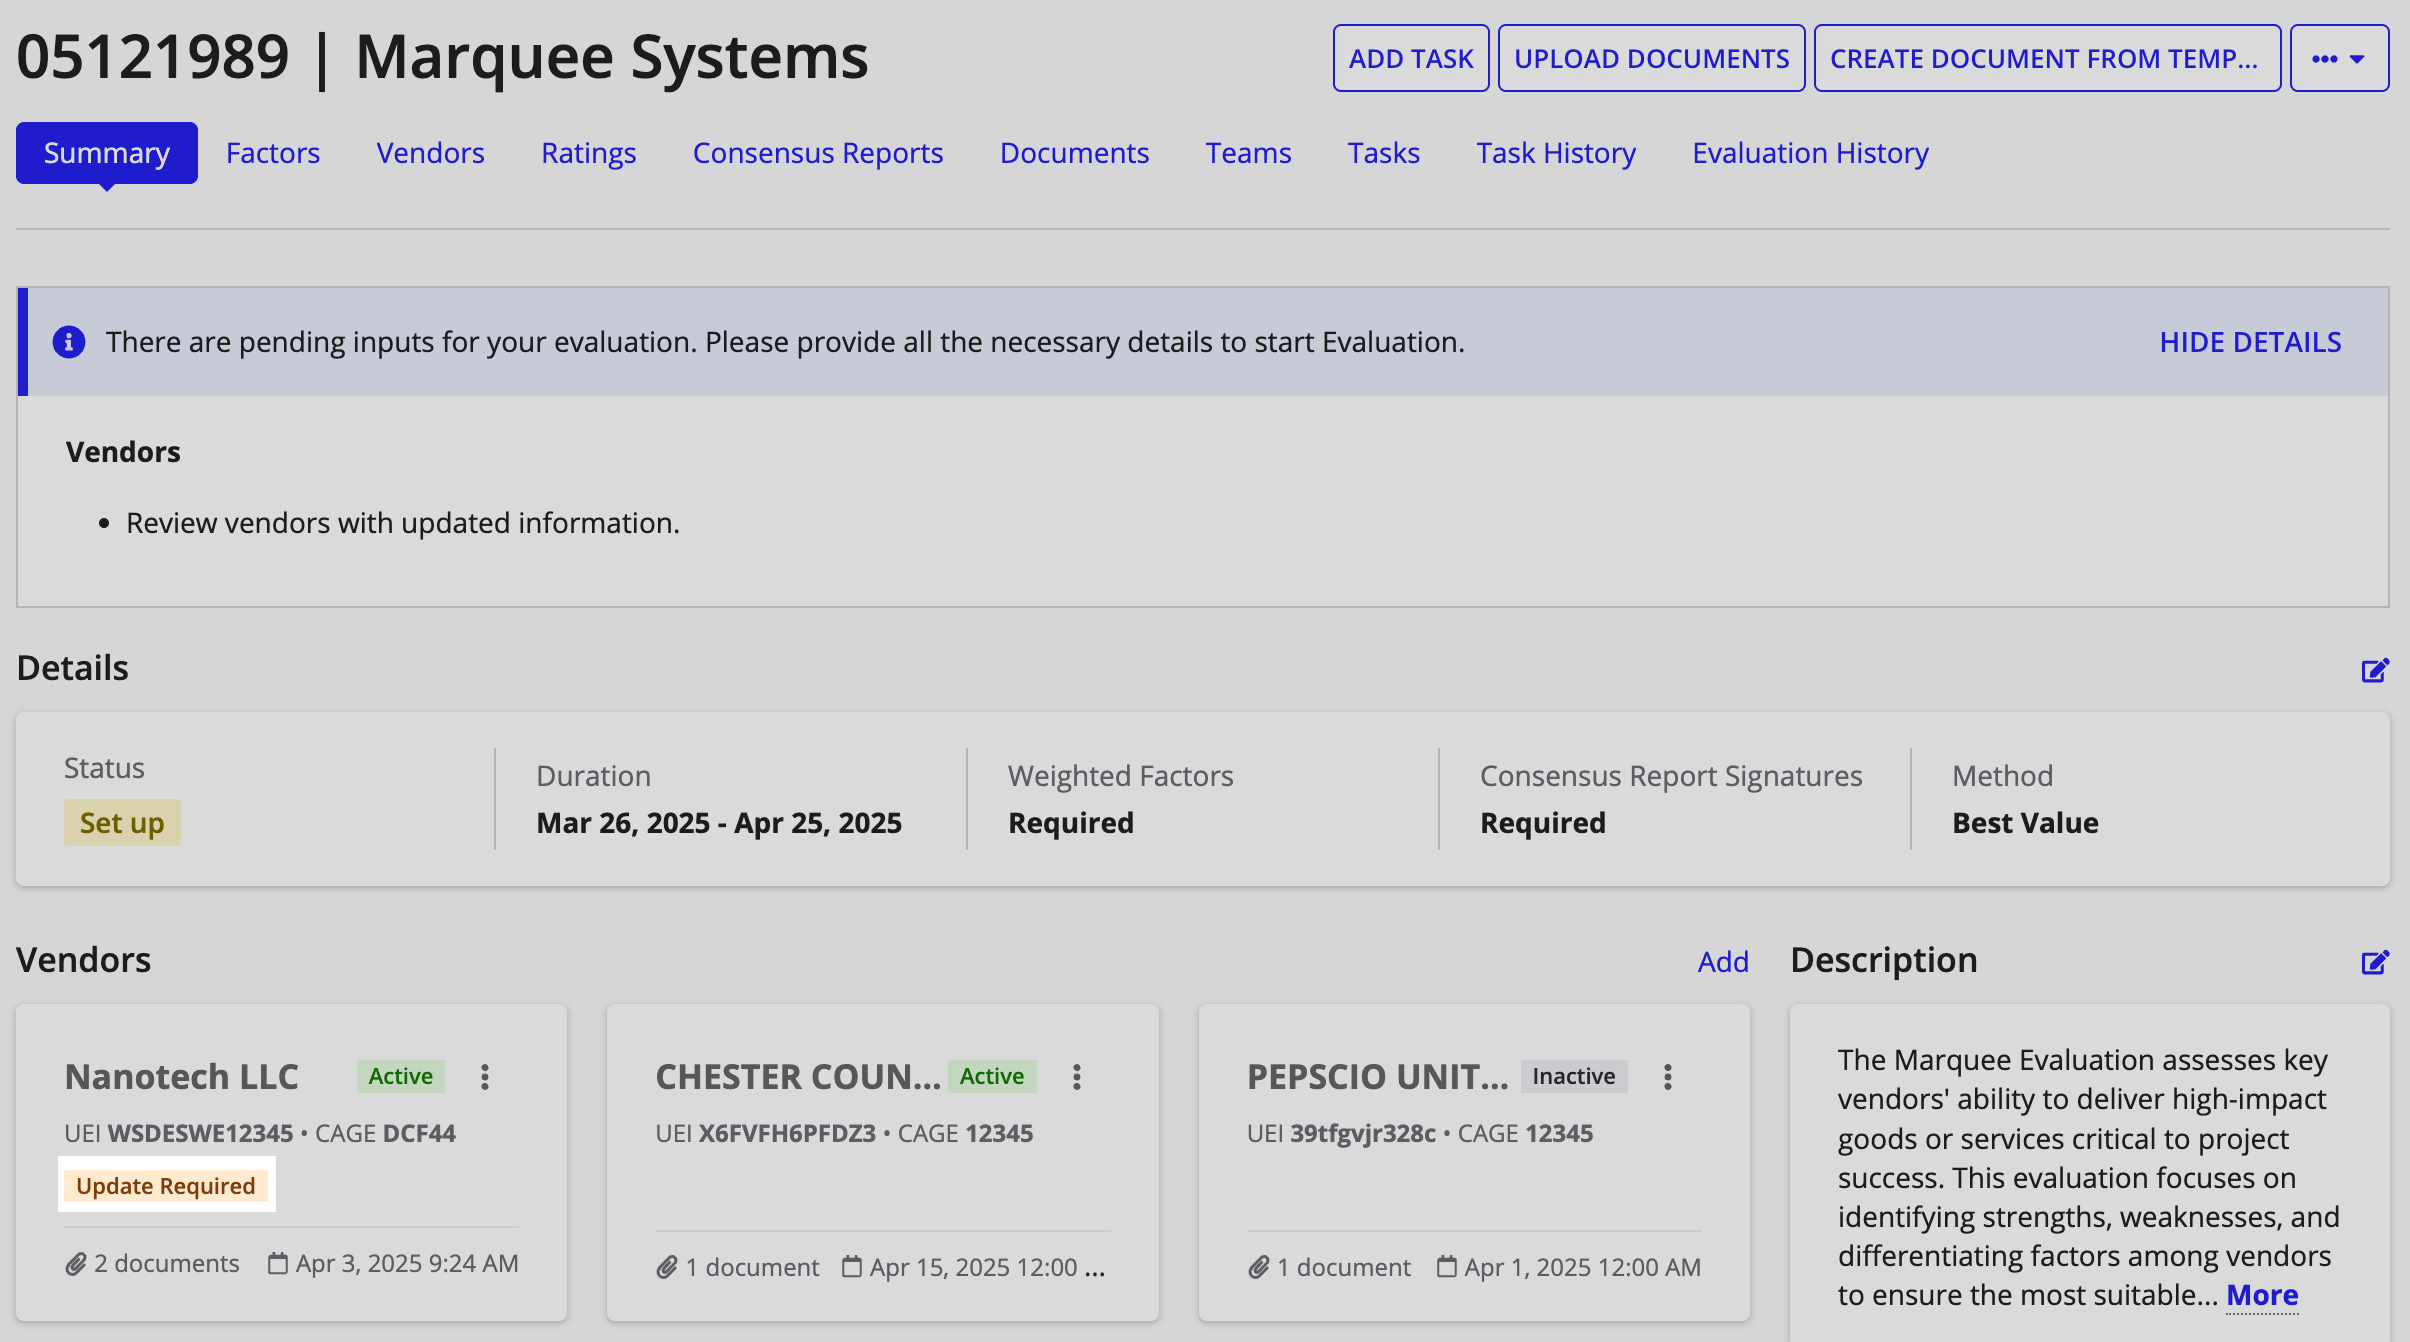The width and height of the screenshot is (2410, 1342).
Task: Open the kebab menu for CHESTER COUN... vendor
Action: tap(1077, 1077)
